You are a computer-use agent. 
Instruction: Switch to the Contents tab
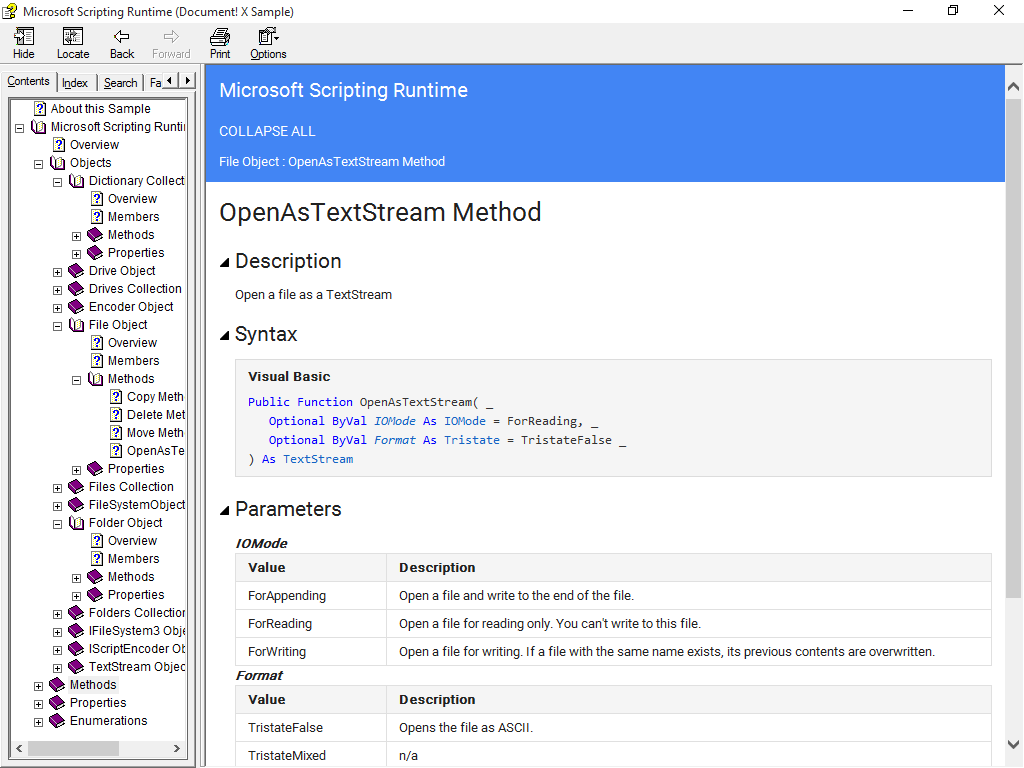(x=28, y=81)
